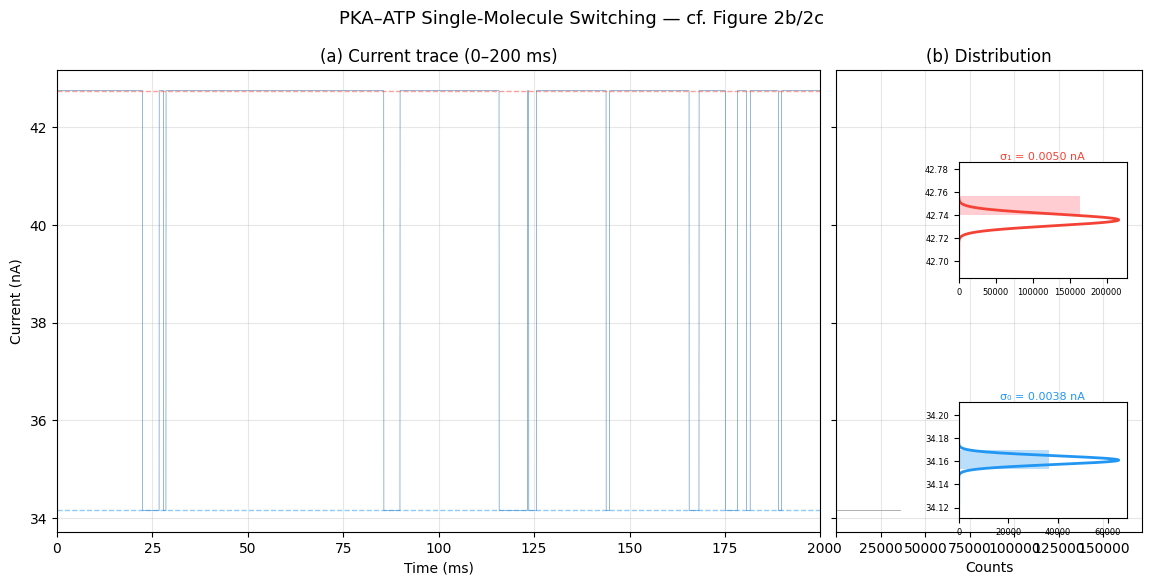The image size is (1151, 585).
Task: Click the figure title PKA–ATP Single-Molecule Switching
Action: point(580,19)
